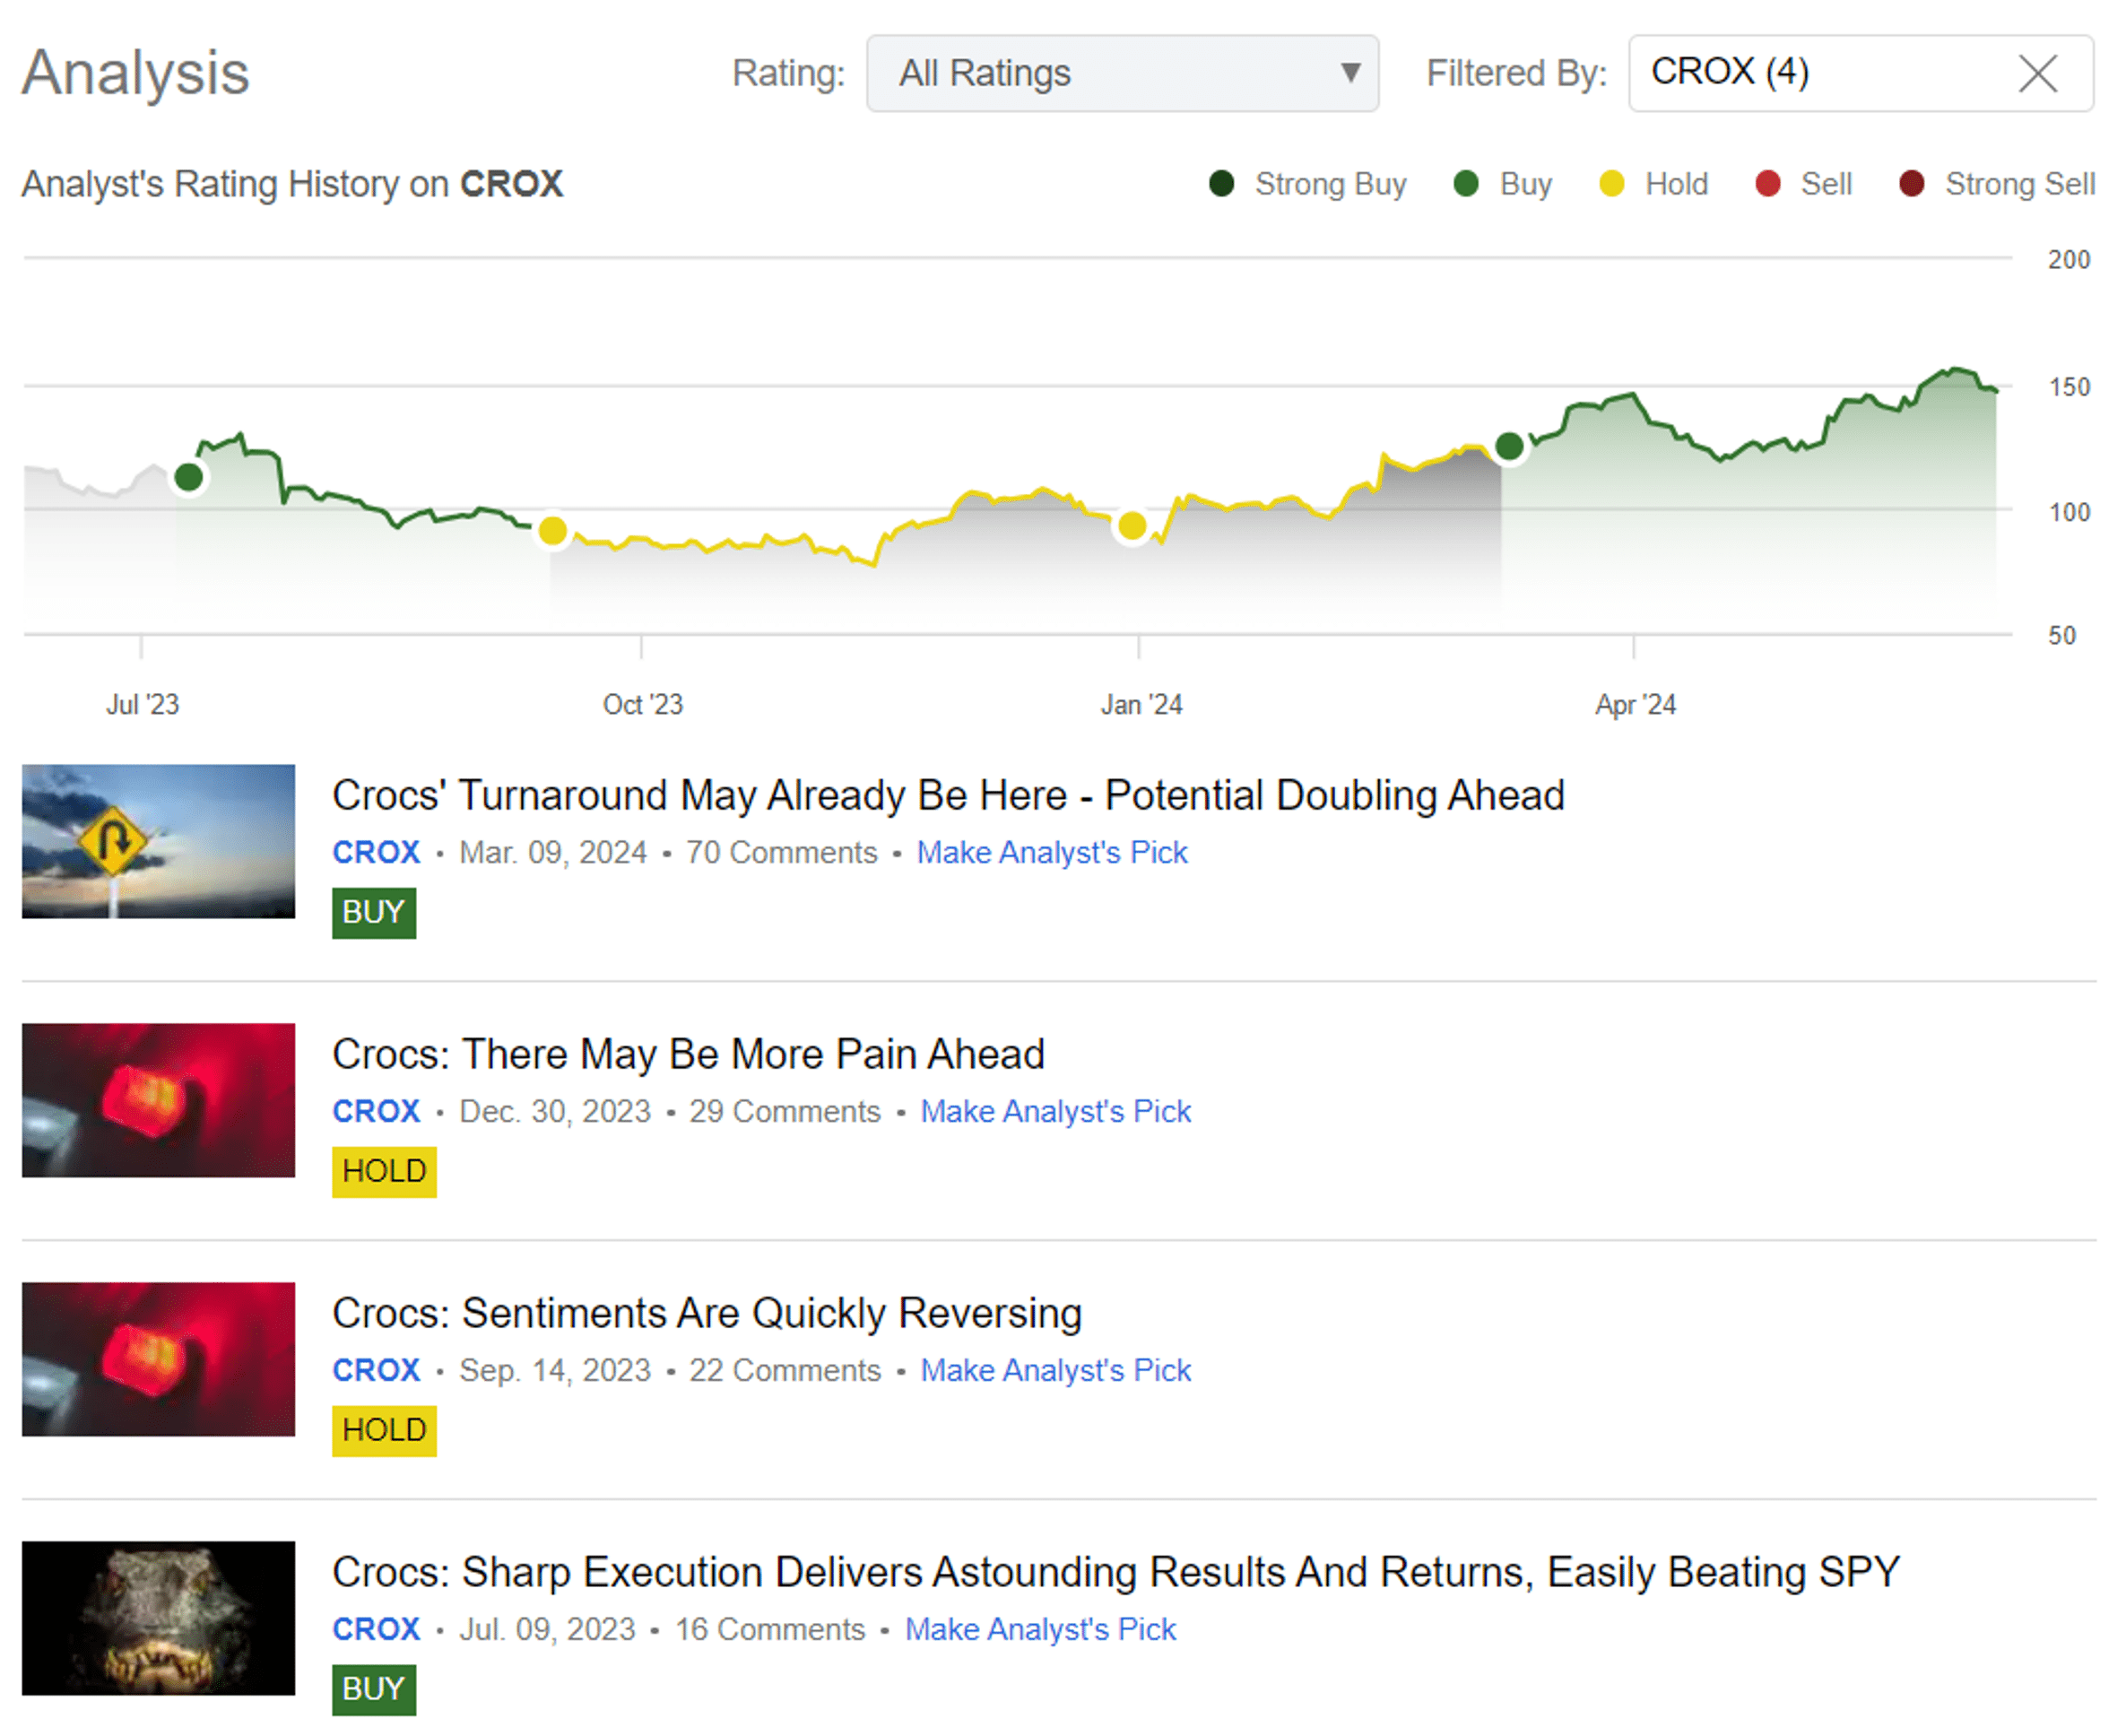This screenshot has width=2126, height=1736.
Task: Open "Crocs: Sentiments Are Quickly Reversing" article
Action: [x=706, y=1313]
